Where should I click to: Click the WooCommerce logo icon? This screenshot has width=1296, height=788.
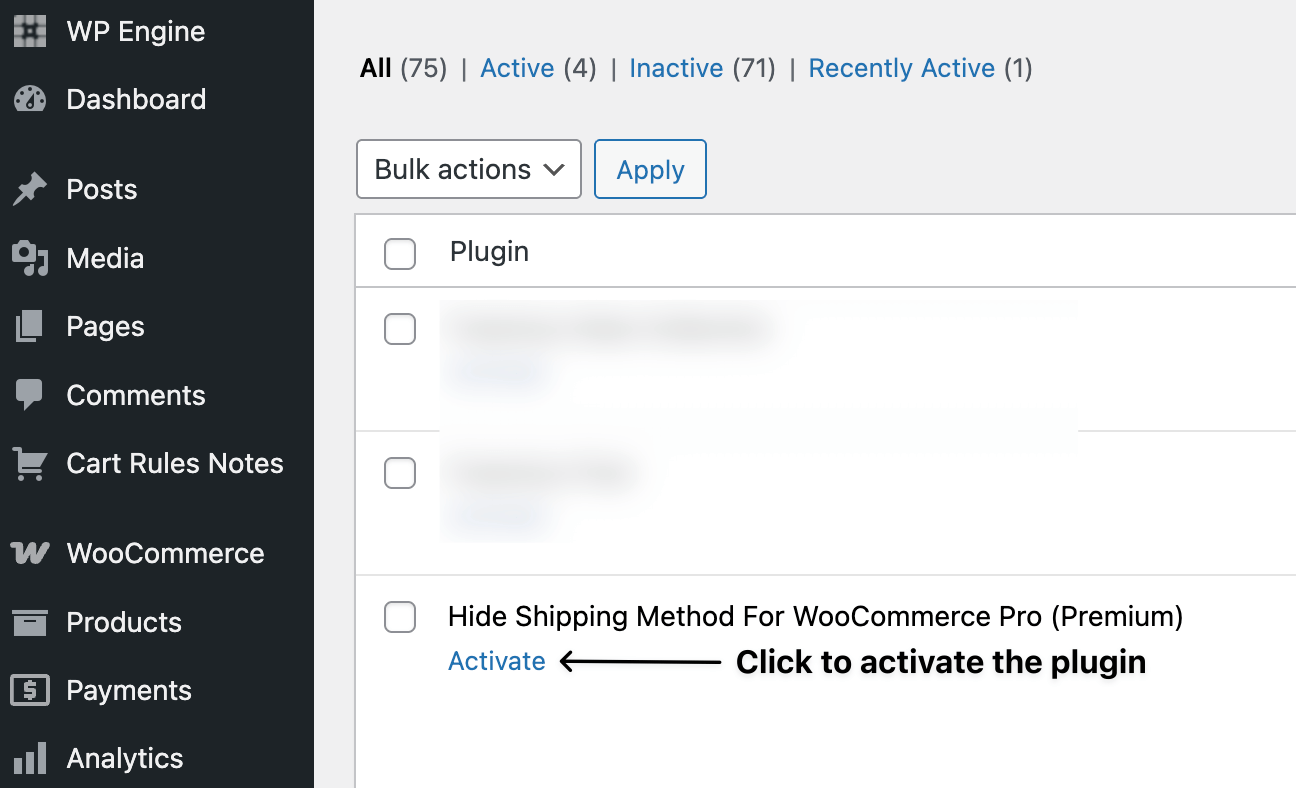29,552
